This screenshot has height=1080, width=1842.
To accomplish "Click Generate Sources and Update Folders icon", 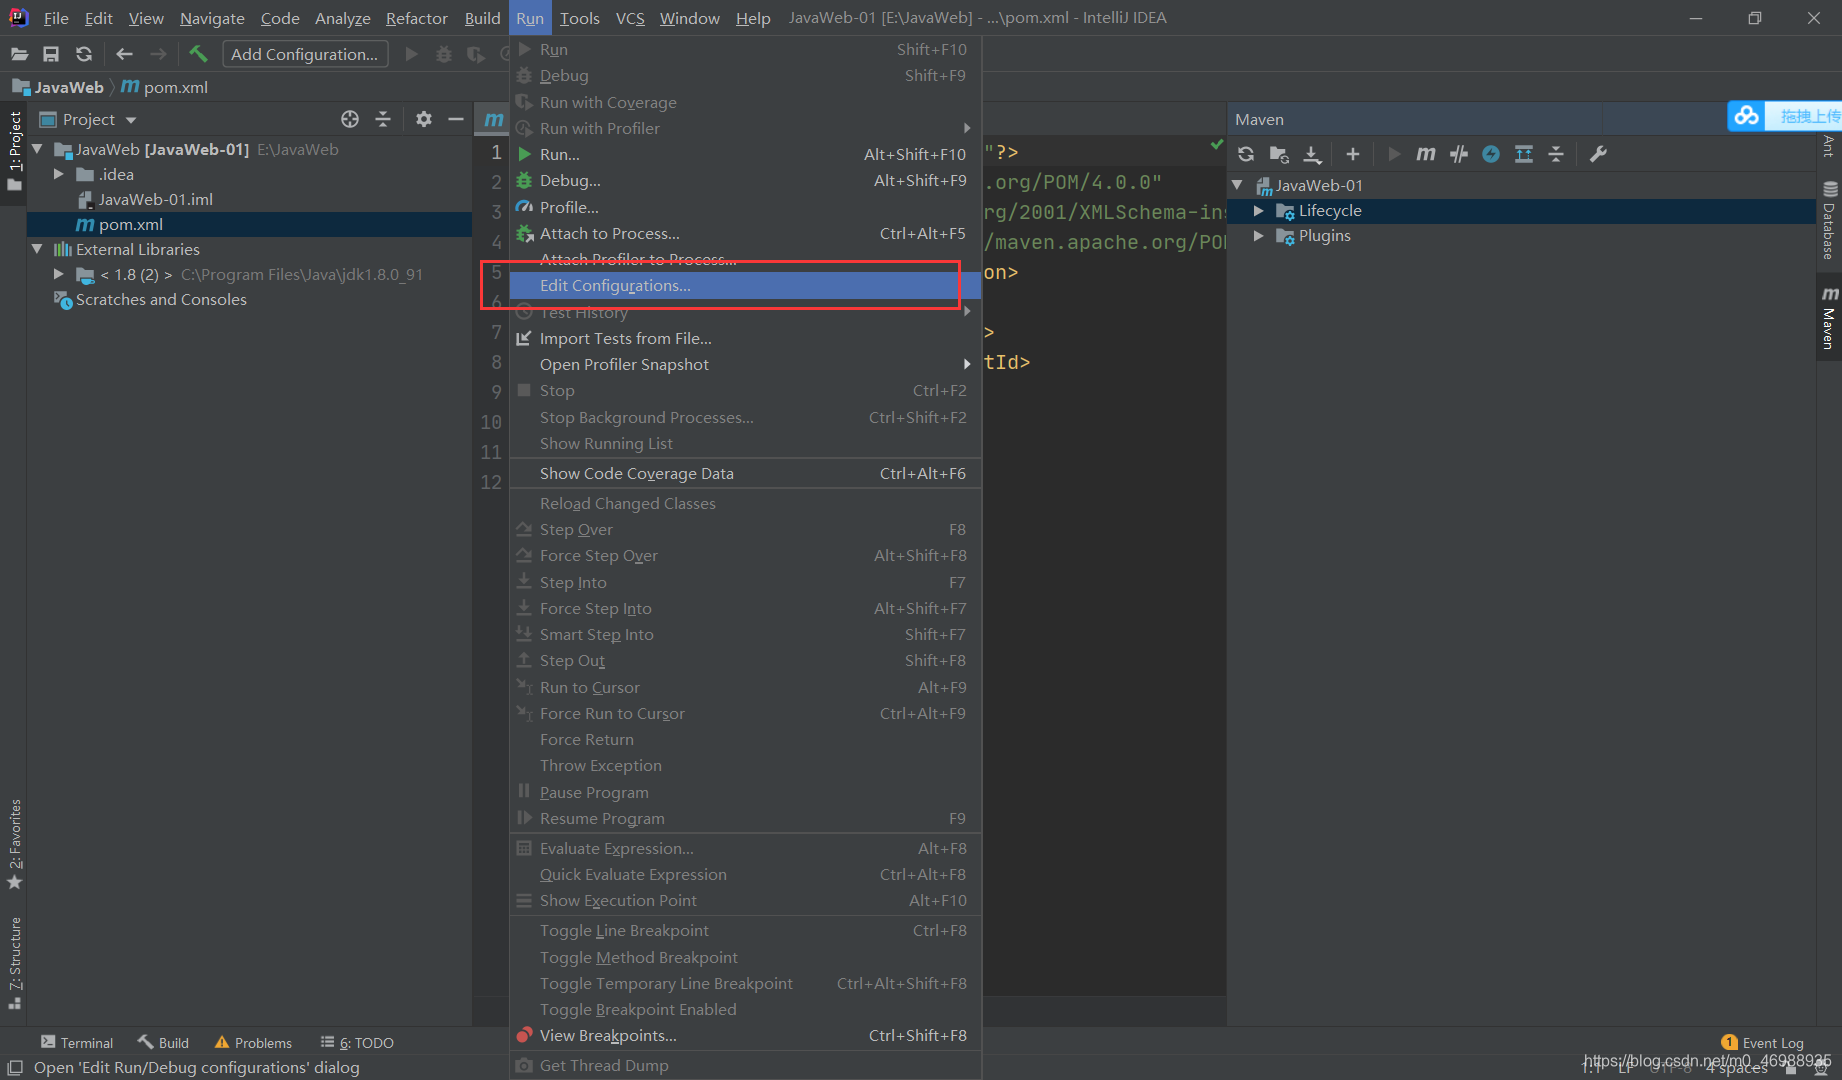I will point(1279,154).
